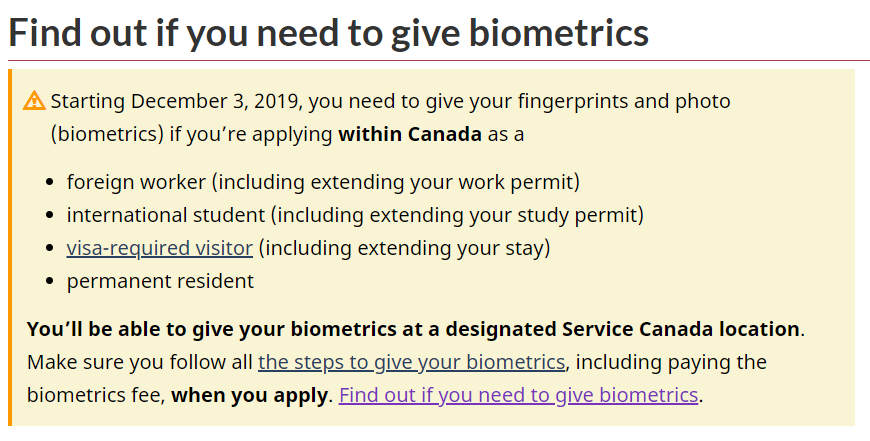
Task: Click the "(biometrics)" word in parentheses
Action: coord(108,135)
